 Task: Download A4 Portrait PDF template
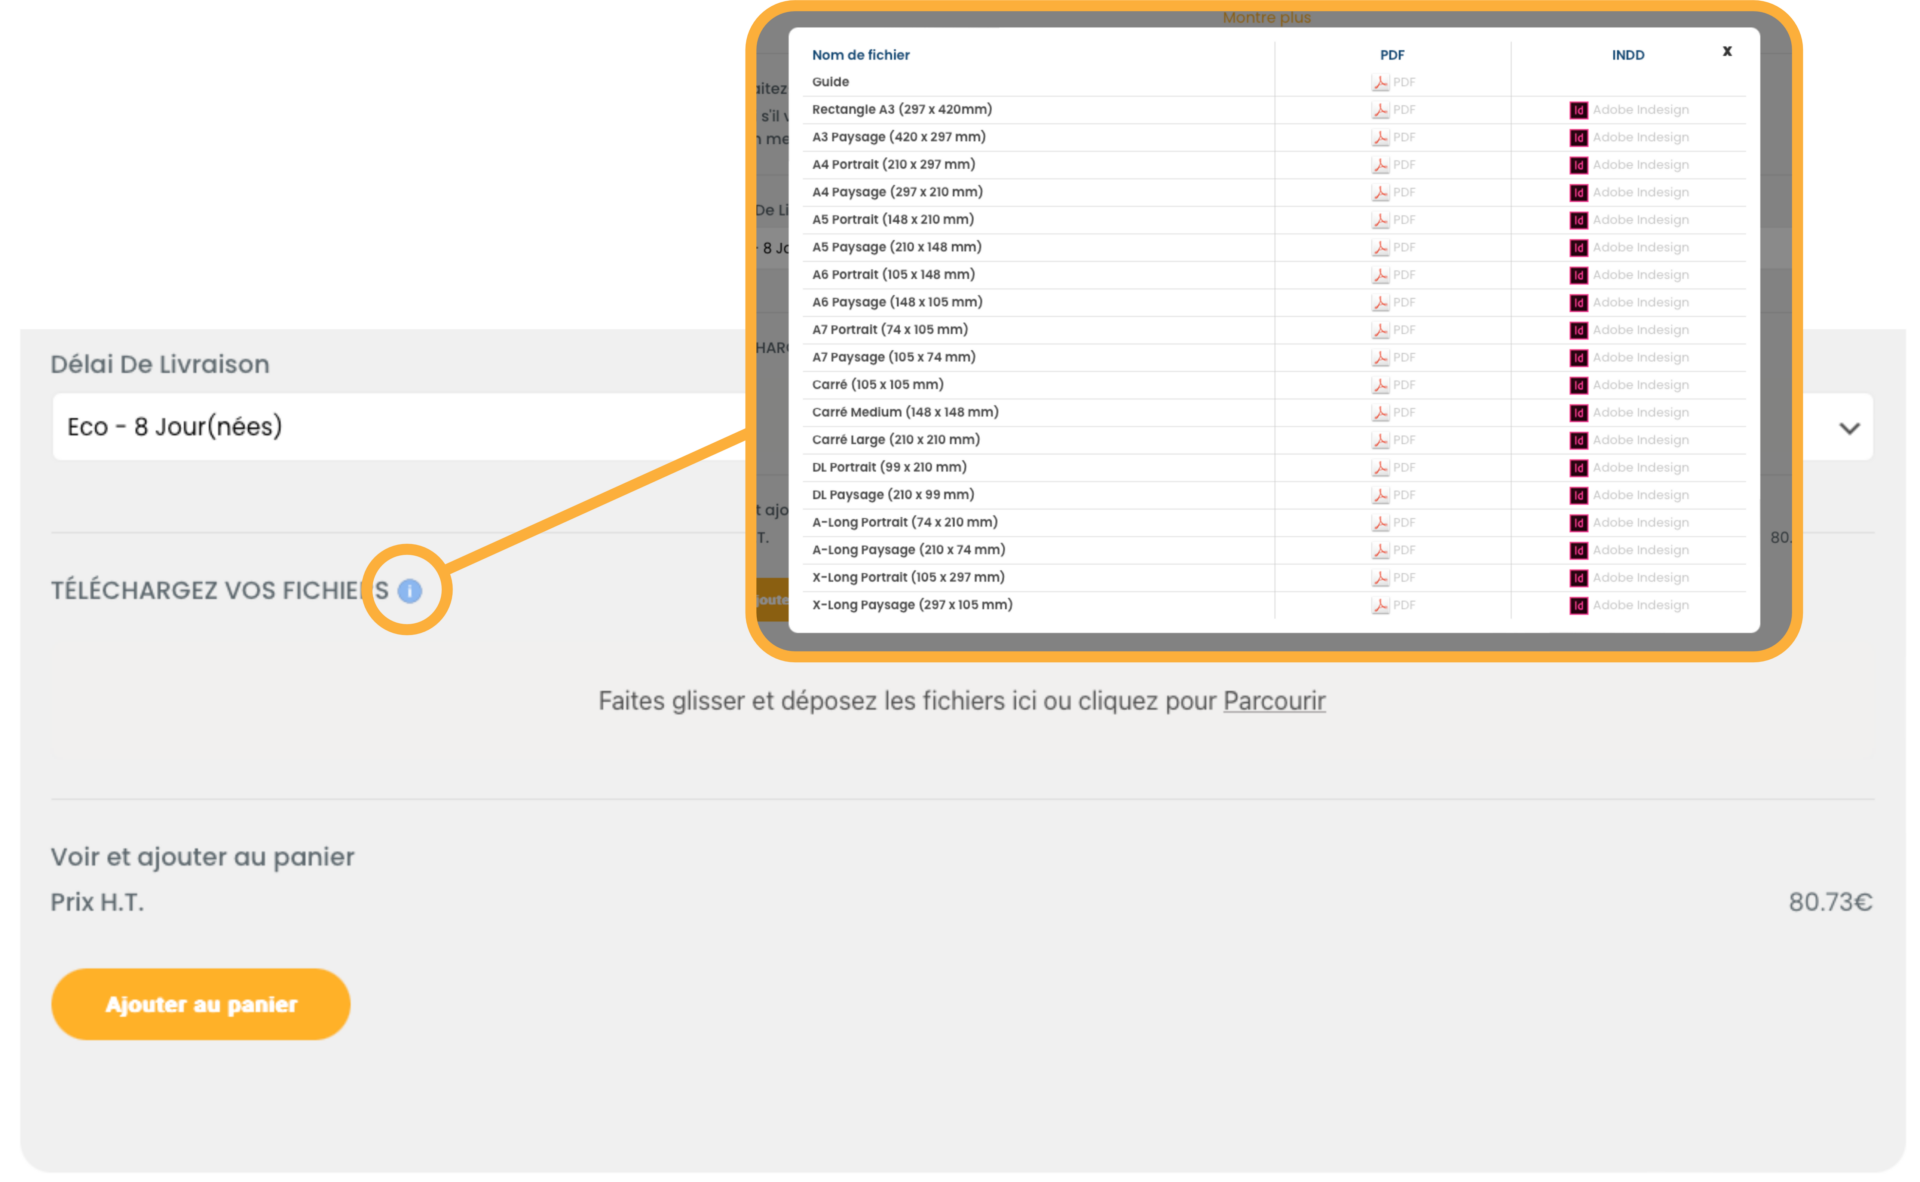[x=1393, y=165]
